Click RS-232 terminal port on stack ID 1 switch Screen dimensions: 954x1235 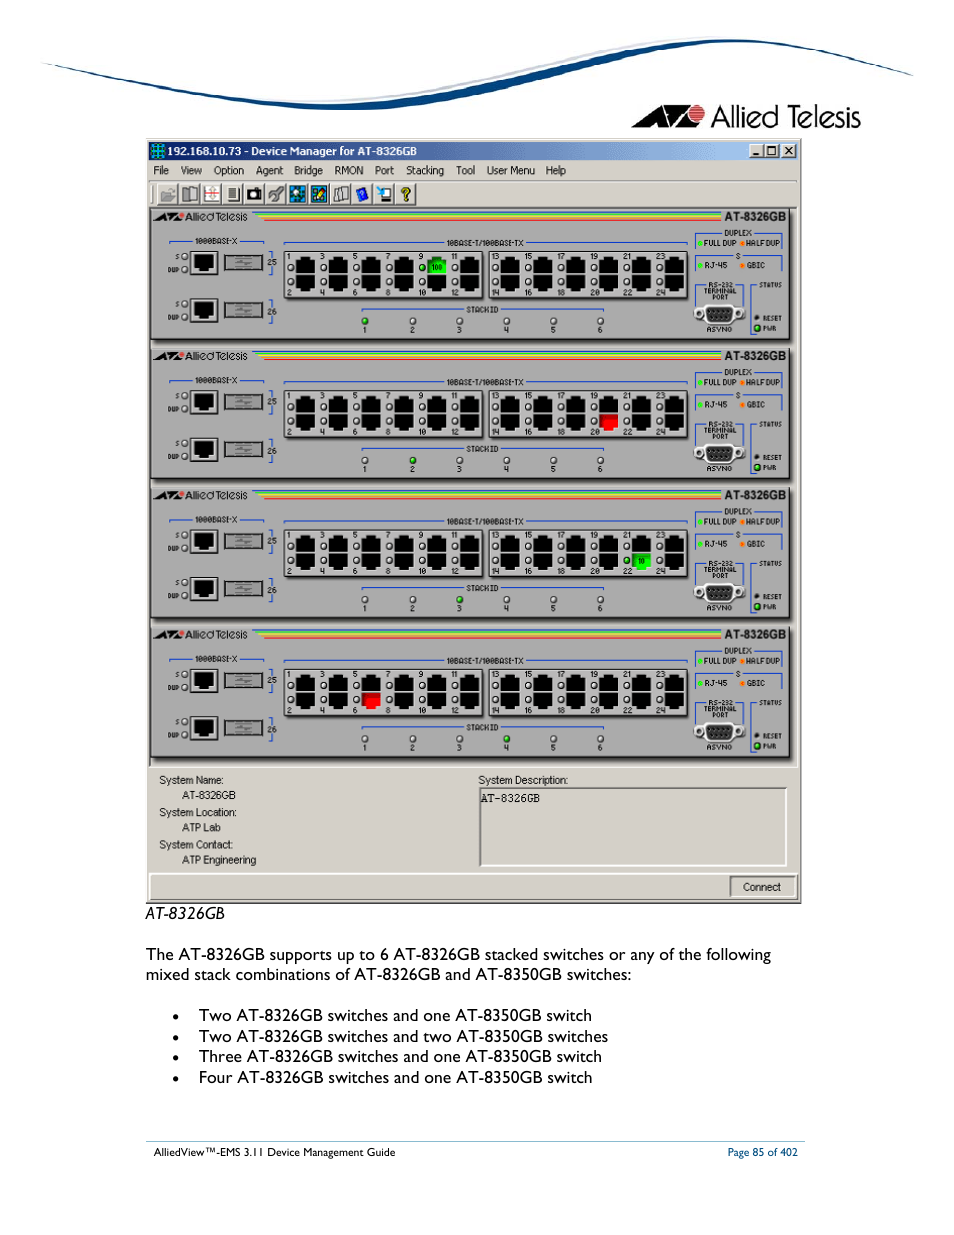[x=719, y=314]
